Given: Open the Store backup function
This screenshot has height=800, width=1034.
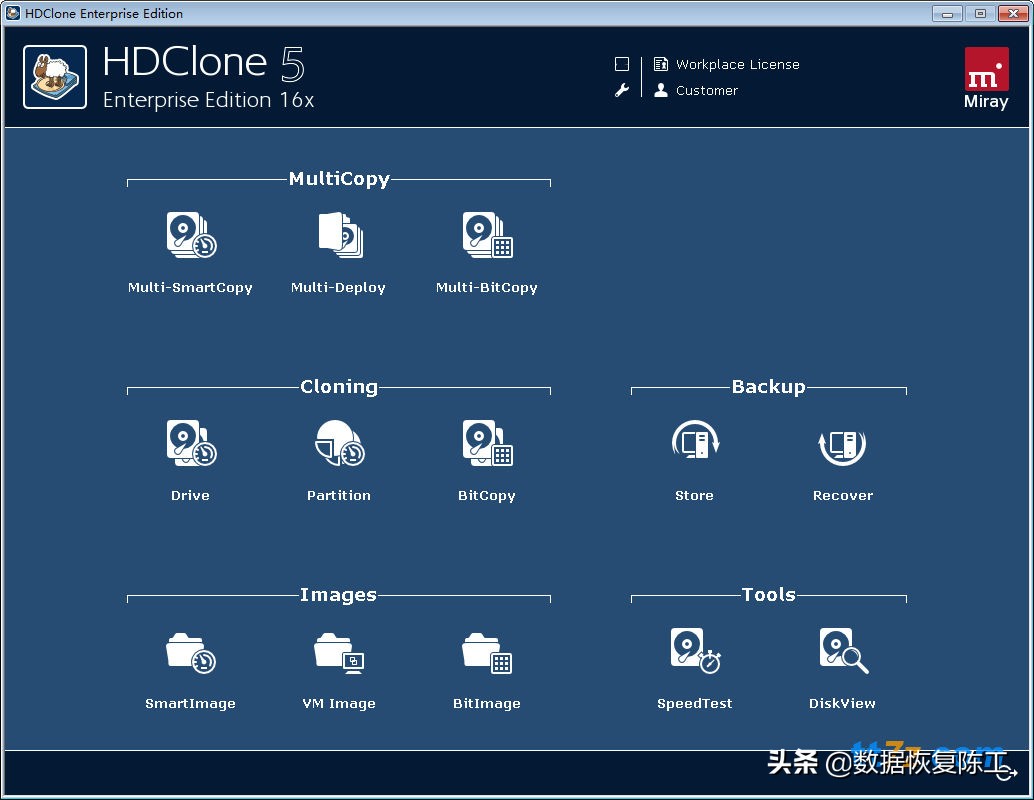Looking at the screenshot, I should pyautogui.click(x=694, y=444).
